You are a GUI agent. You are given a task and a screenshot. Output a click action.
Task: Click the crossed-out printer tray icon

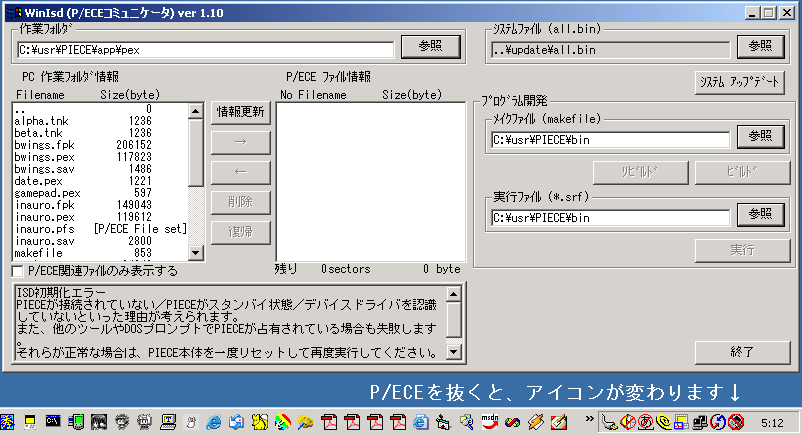(x=736, y=422)
